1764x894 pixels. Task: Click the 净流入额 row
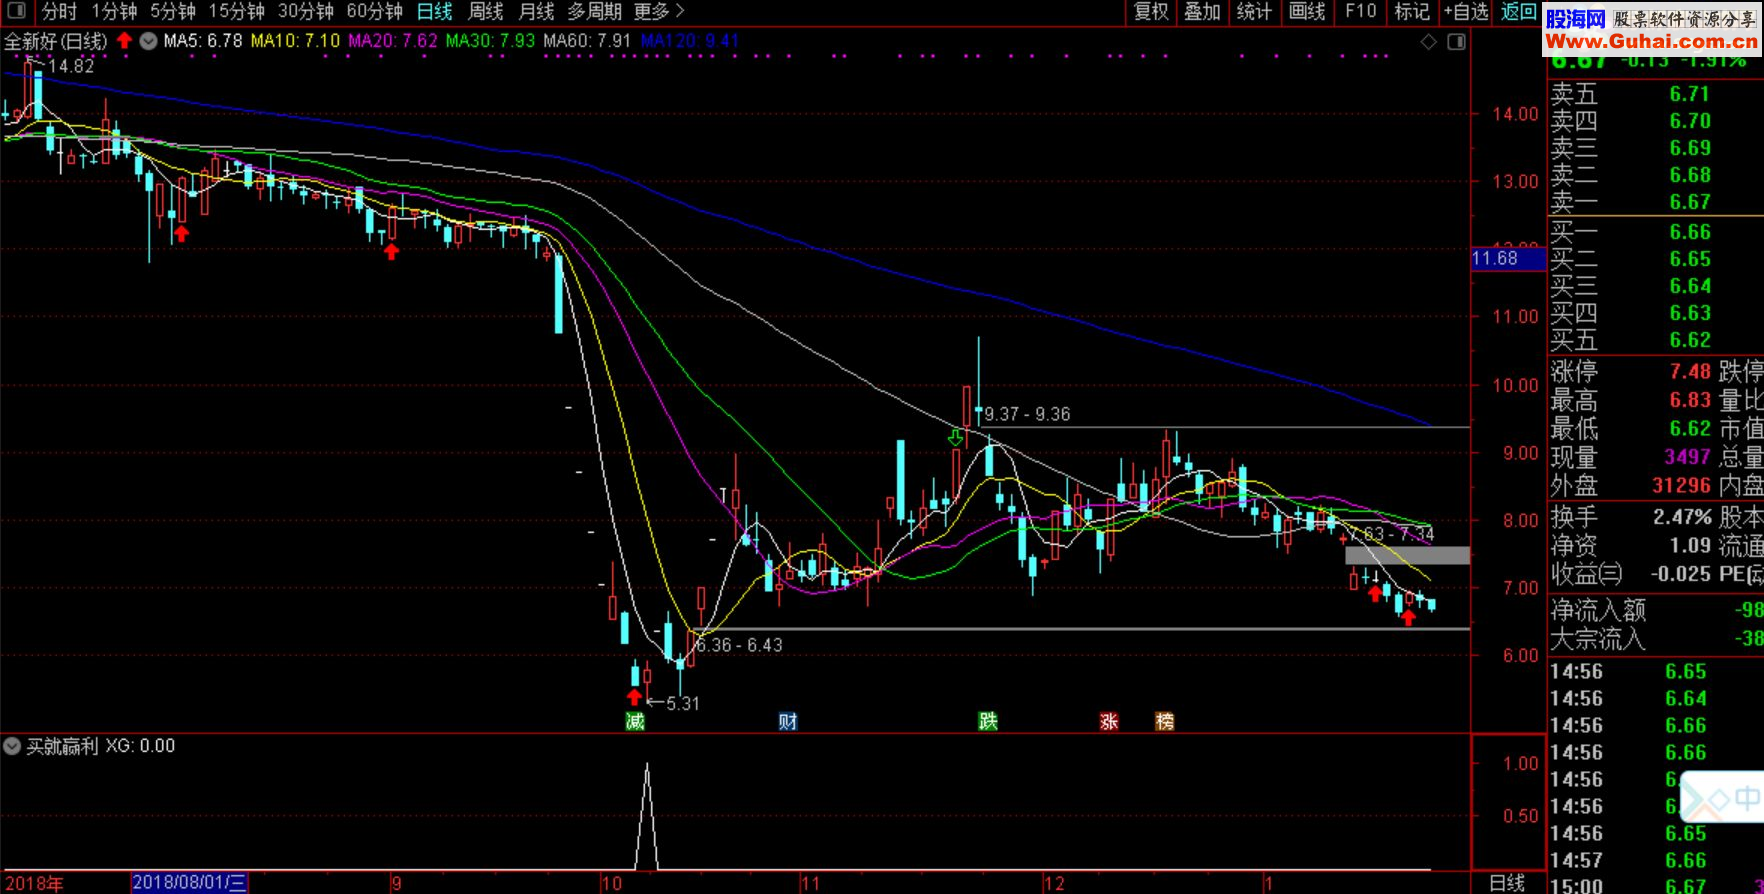pyautogui.click(x=1656, y=610)
